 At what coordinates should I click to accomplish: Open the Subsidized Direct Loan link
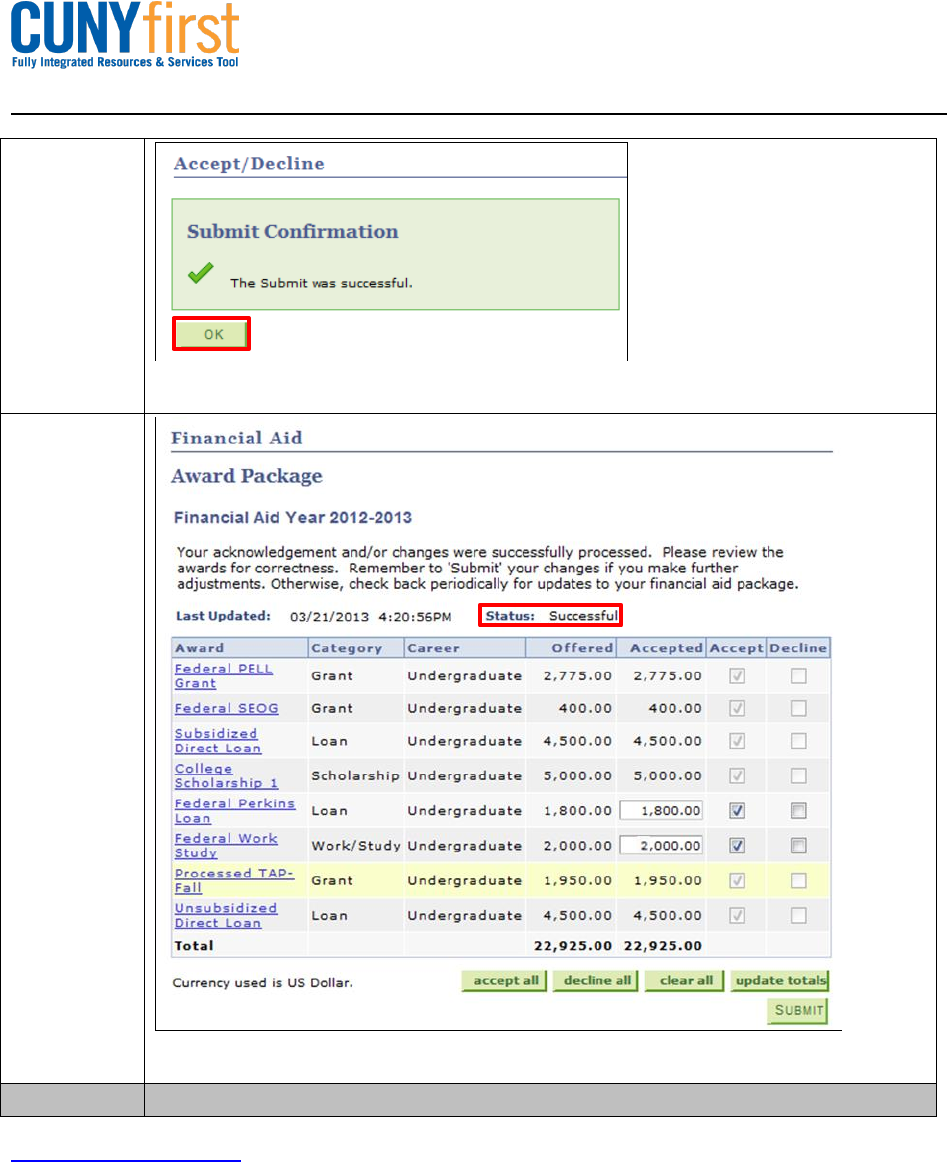tap(217, 740)
